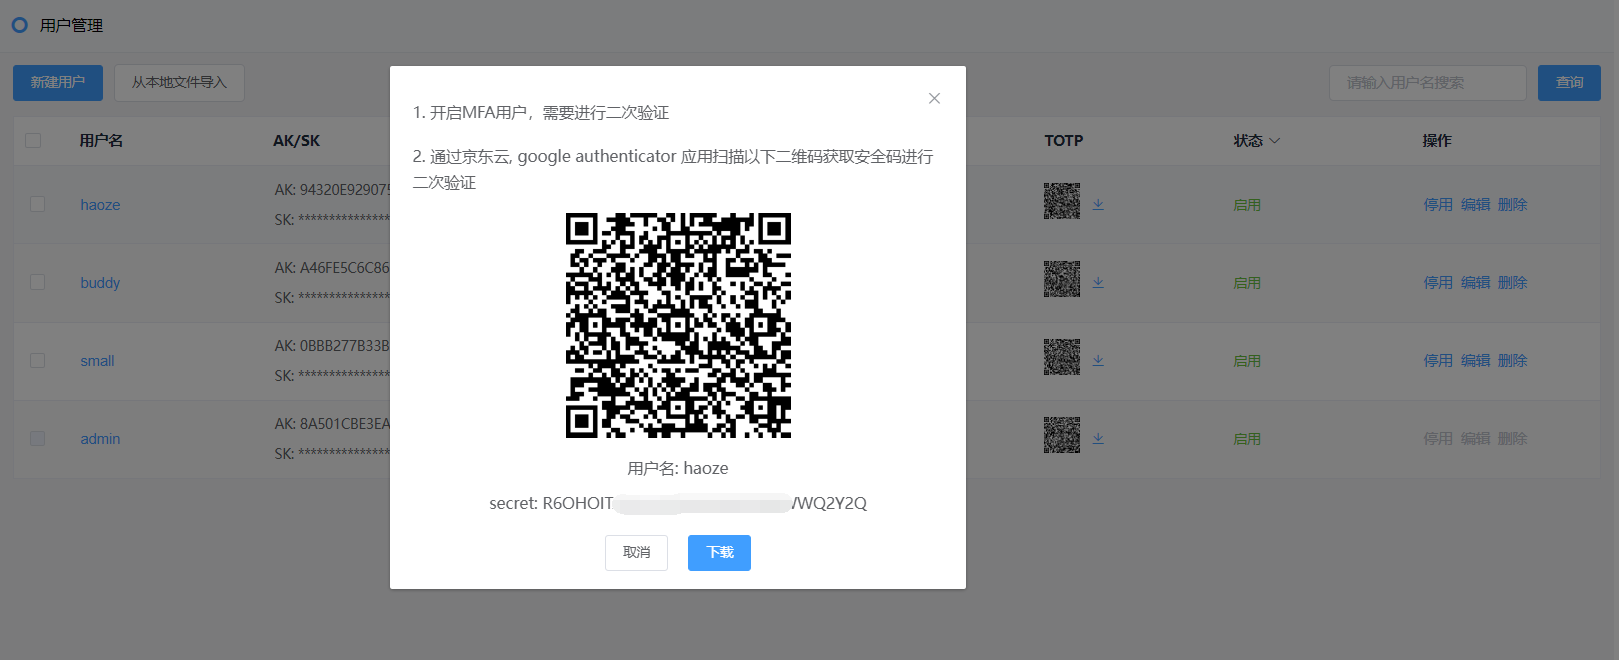Click the 查询 search button

1569,82
